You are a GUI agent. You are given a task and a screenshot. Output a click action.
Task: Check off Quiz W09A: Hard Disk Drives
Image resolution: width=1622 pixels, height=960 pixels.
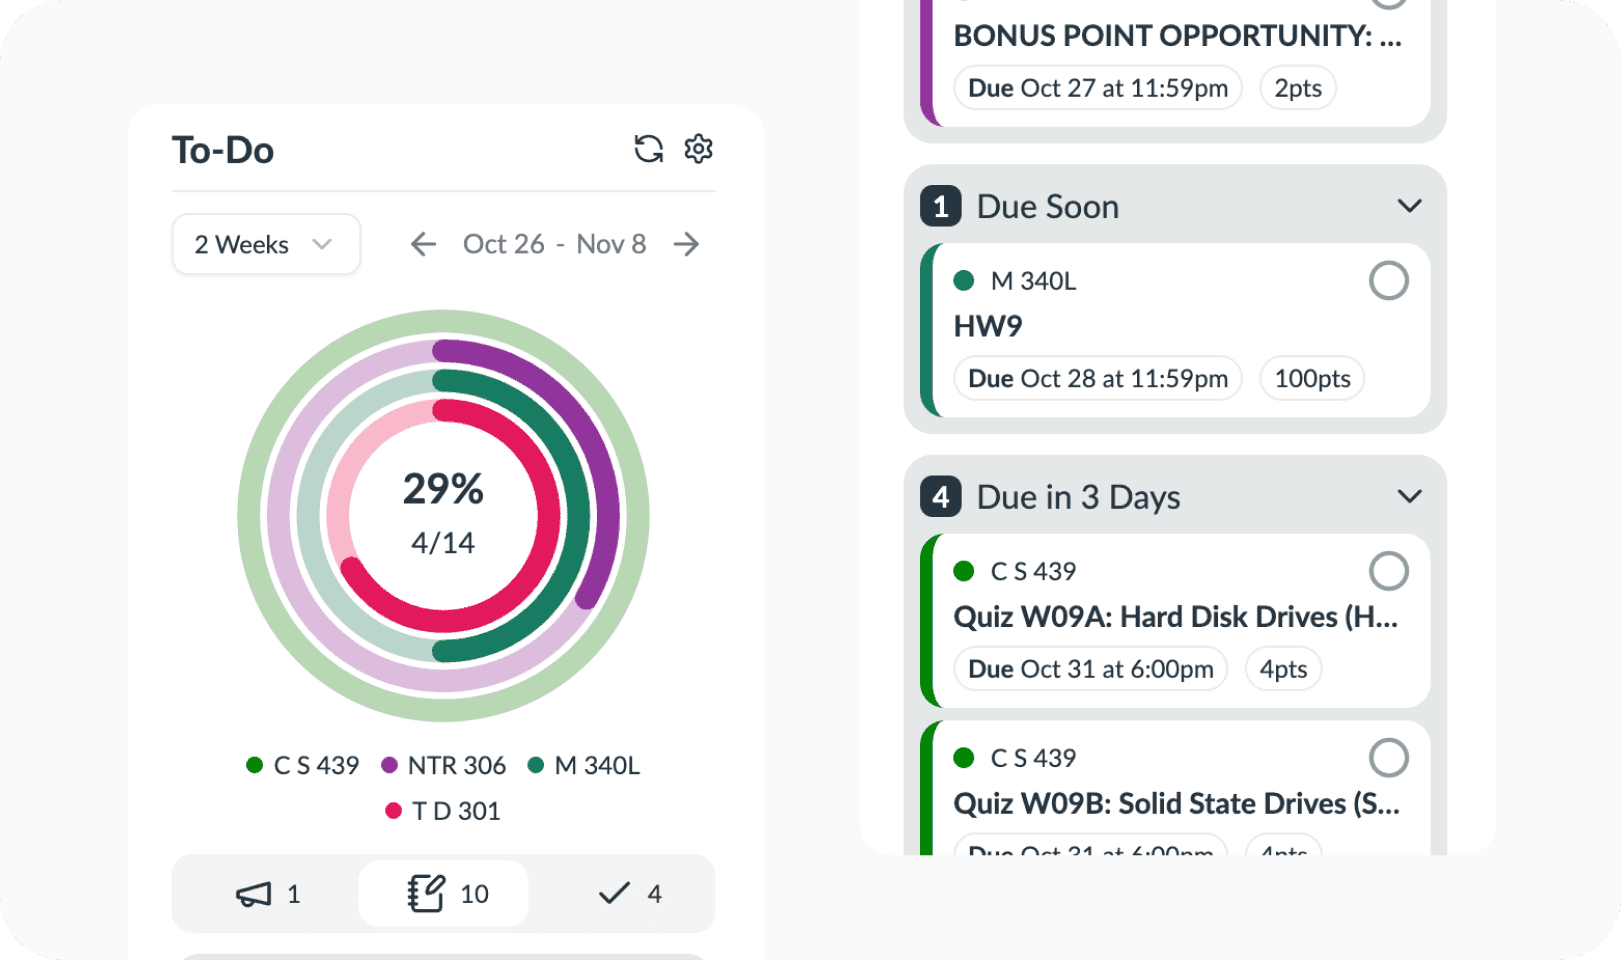(x=1389, y=571)
